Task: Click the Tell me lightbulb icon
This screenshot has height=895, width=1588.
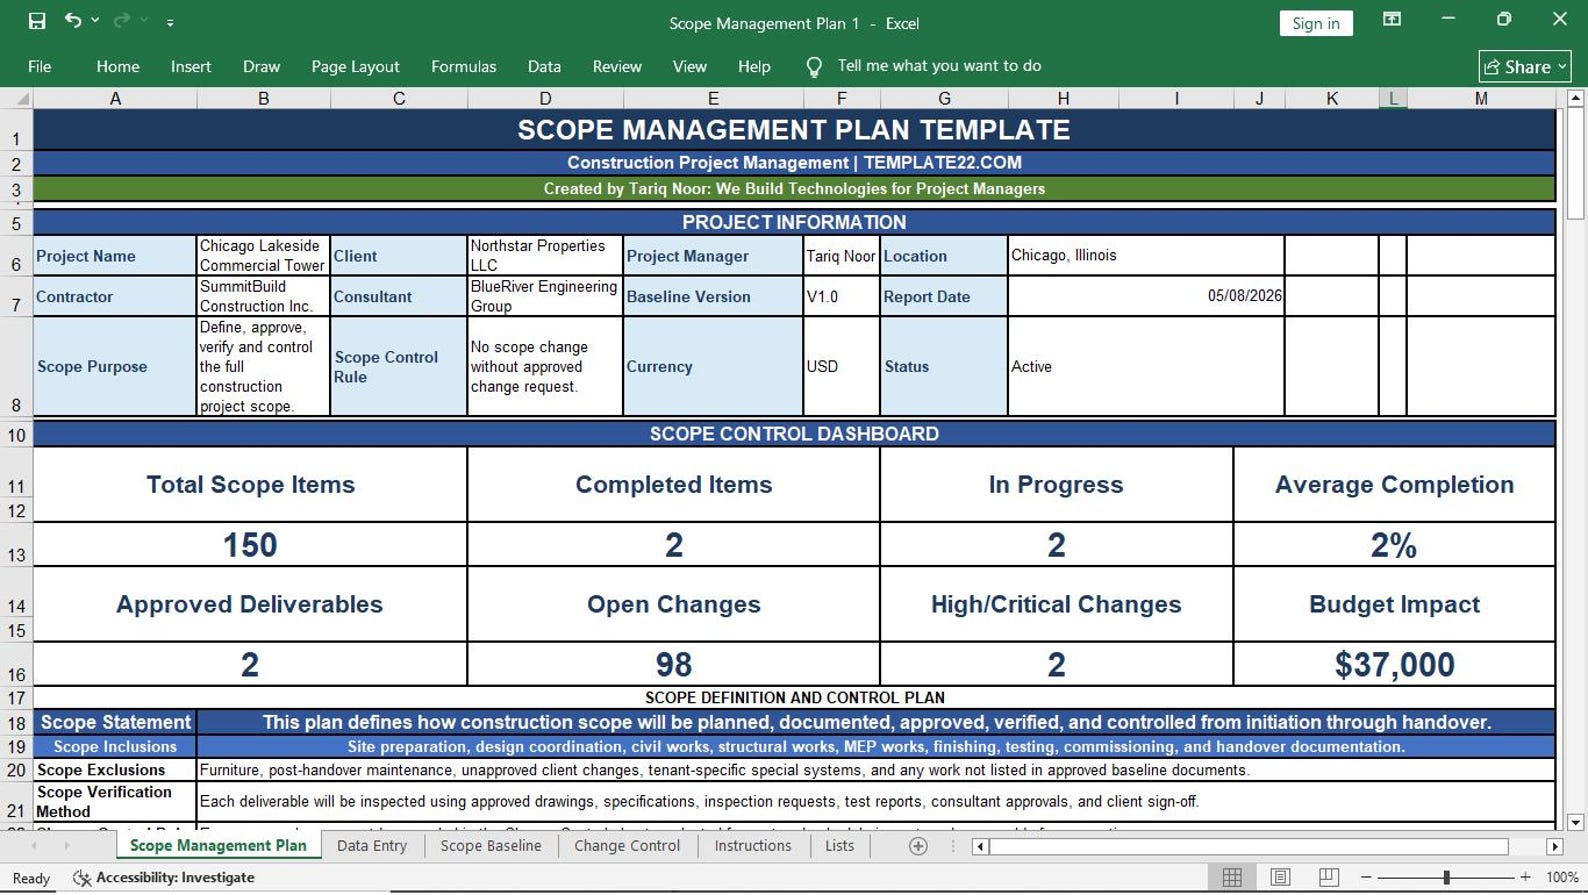Action: pyautogui.click(x=814, y=67)
